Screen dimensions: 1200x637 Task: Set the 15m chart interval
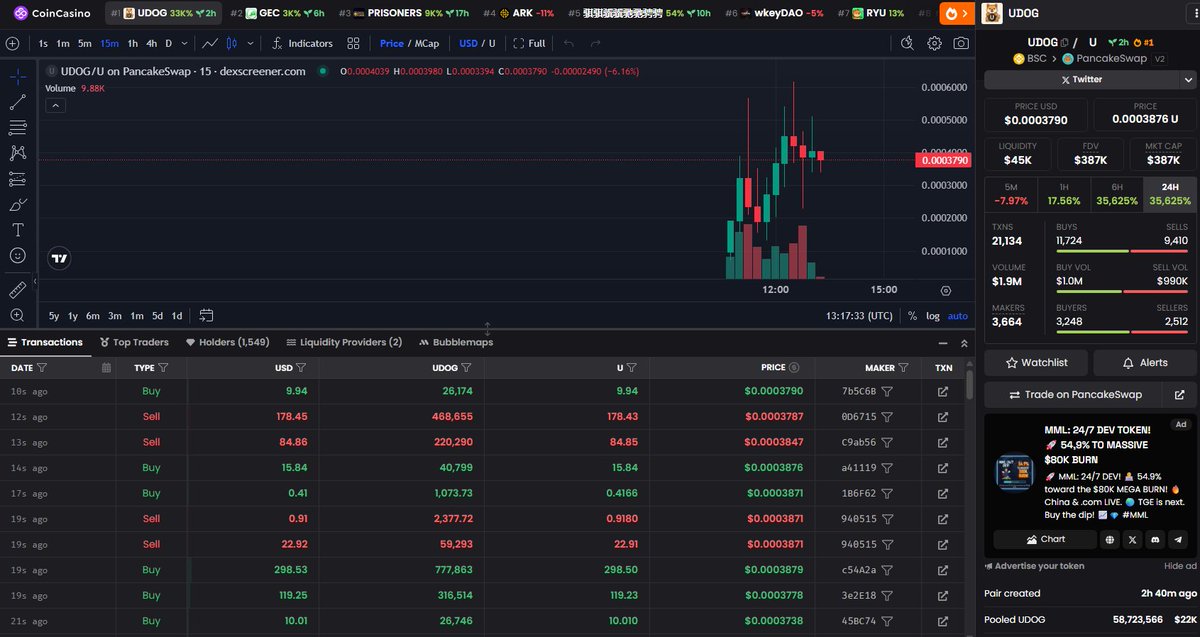(109, 43)
